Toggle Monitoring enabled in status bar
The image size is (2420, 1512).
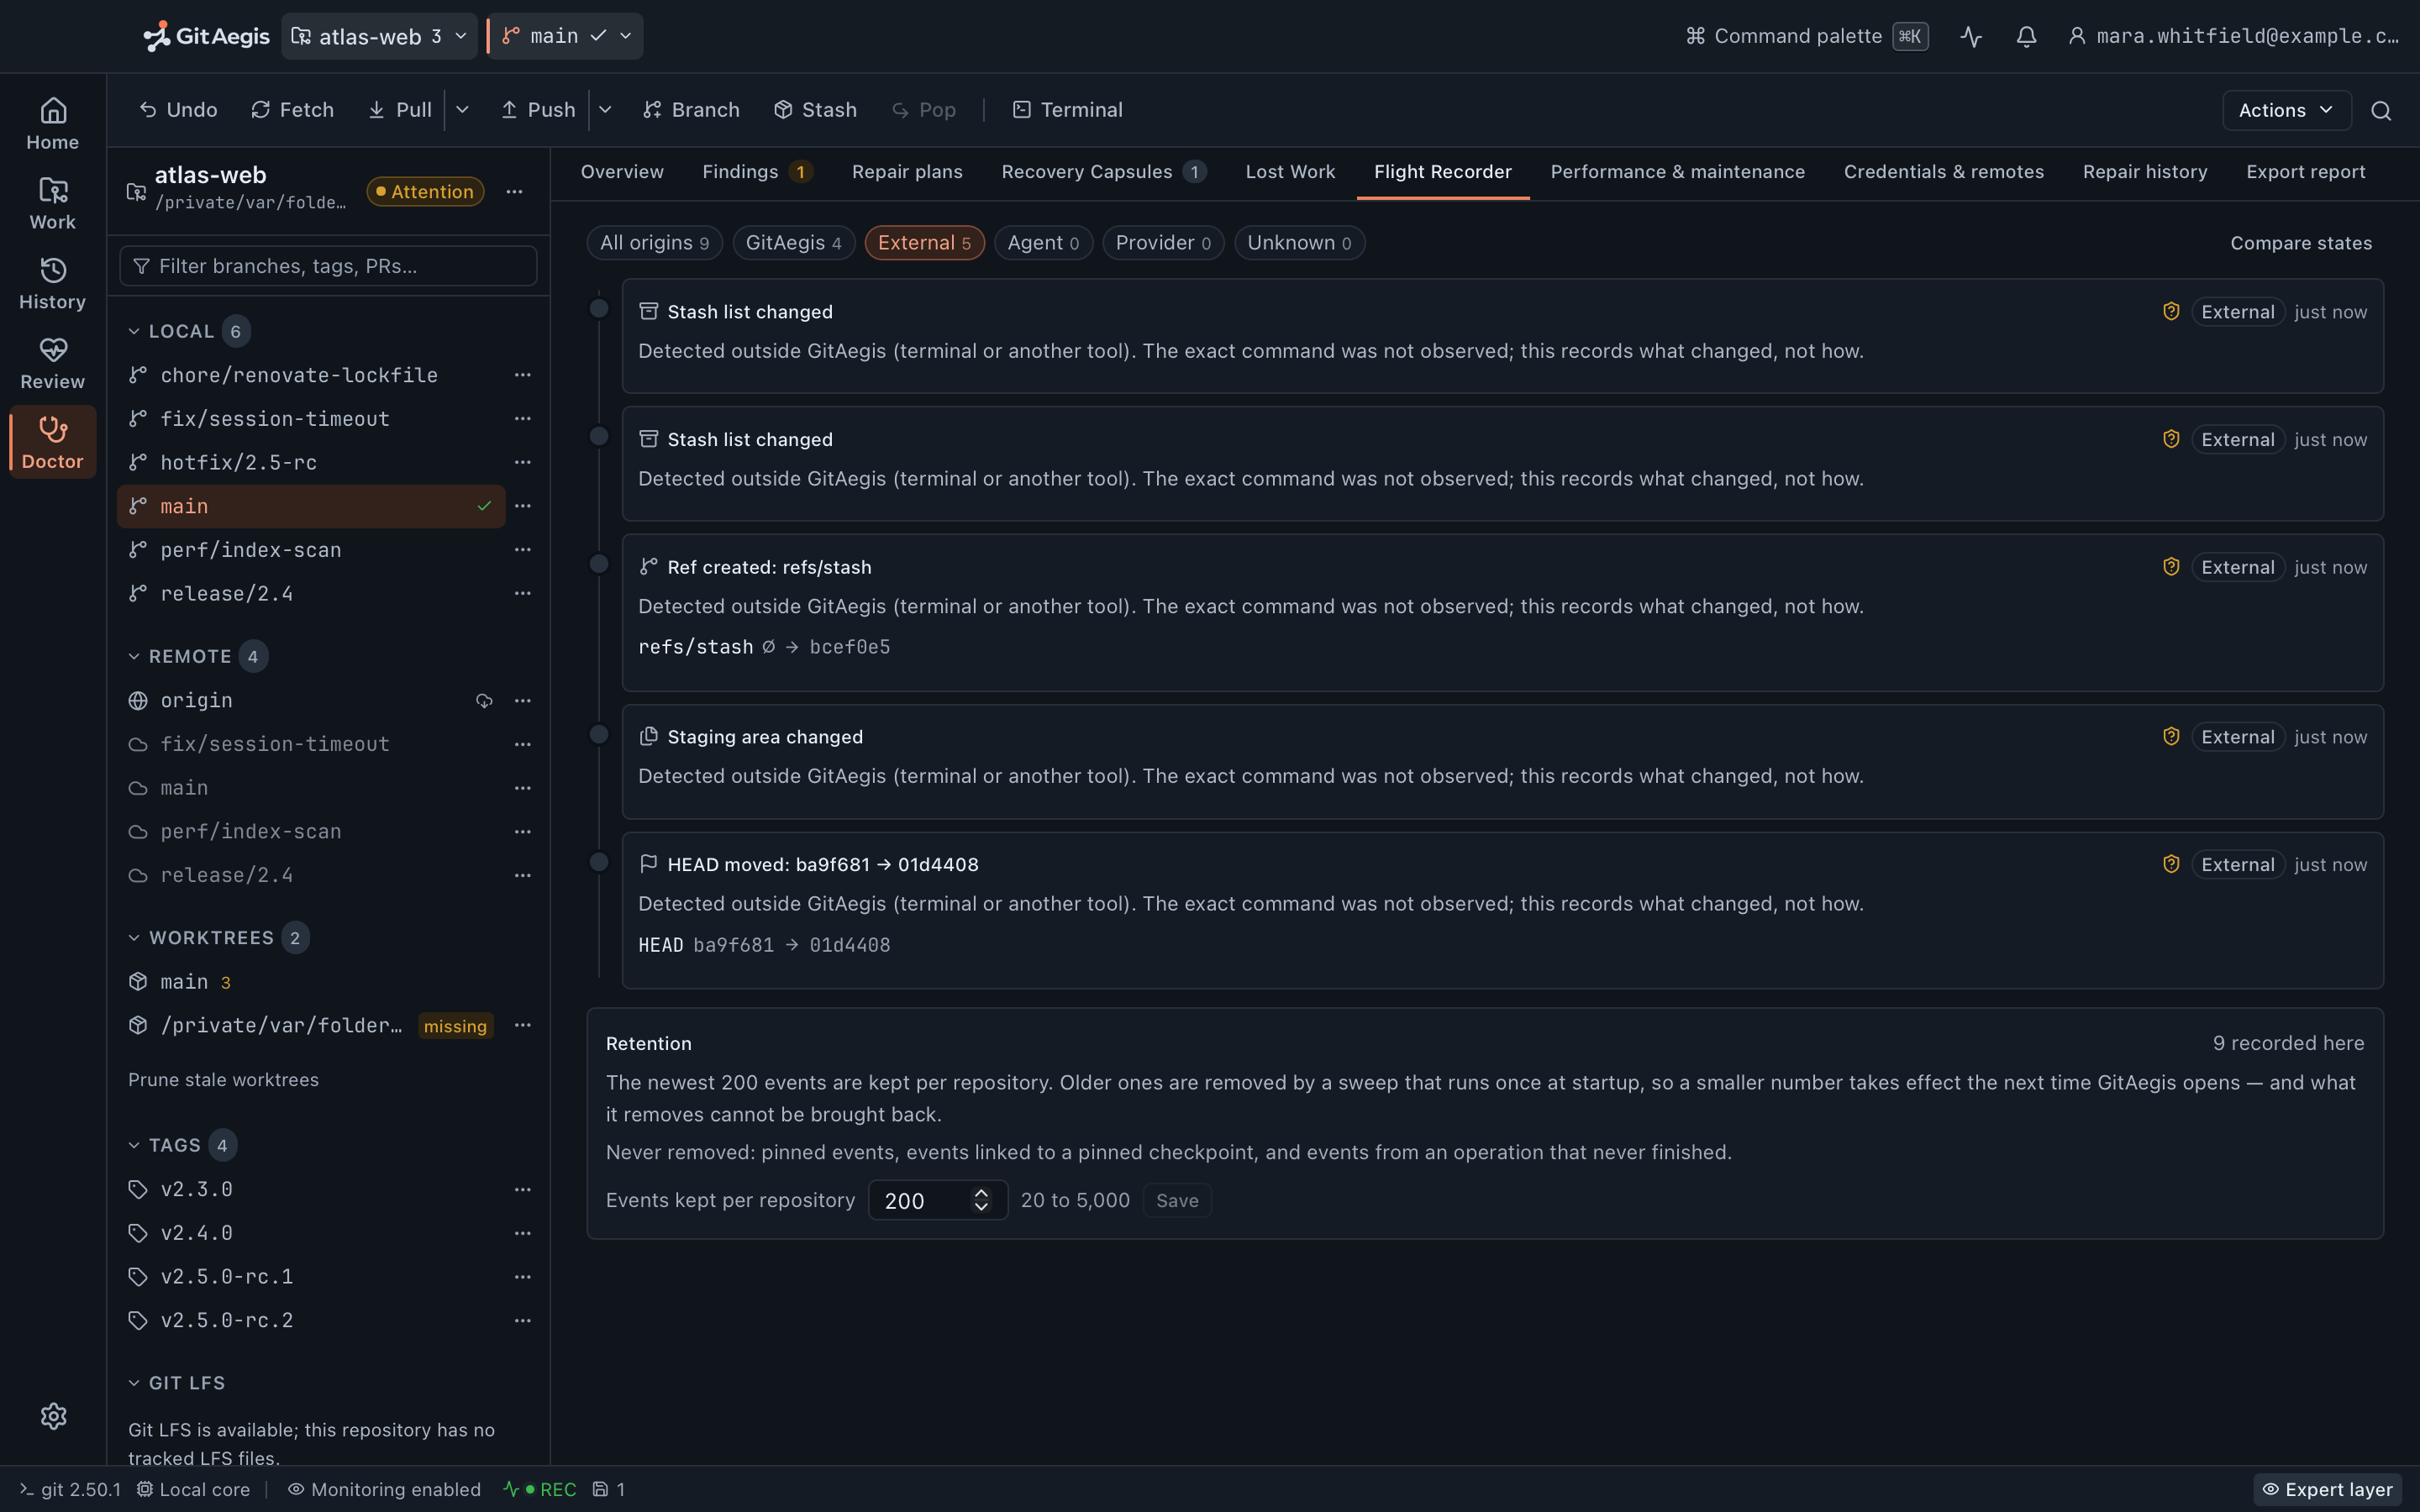pyautogui.click(x=384, y=1489)
